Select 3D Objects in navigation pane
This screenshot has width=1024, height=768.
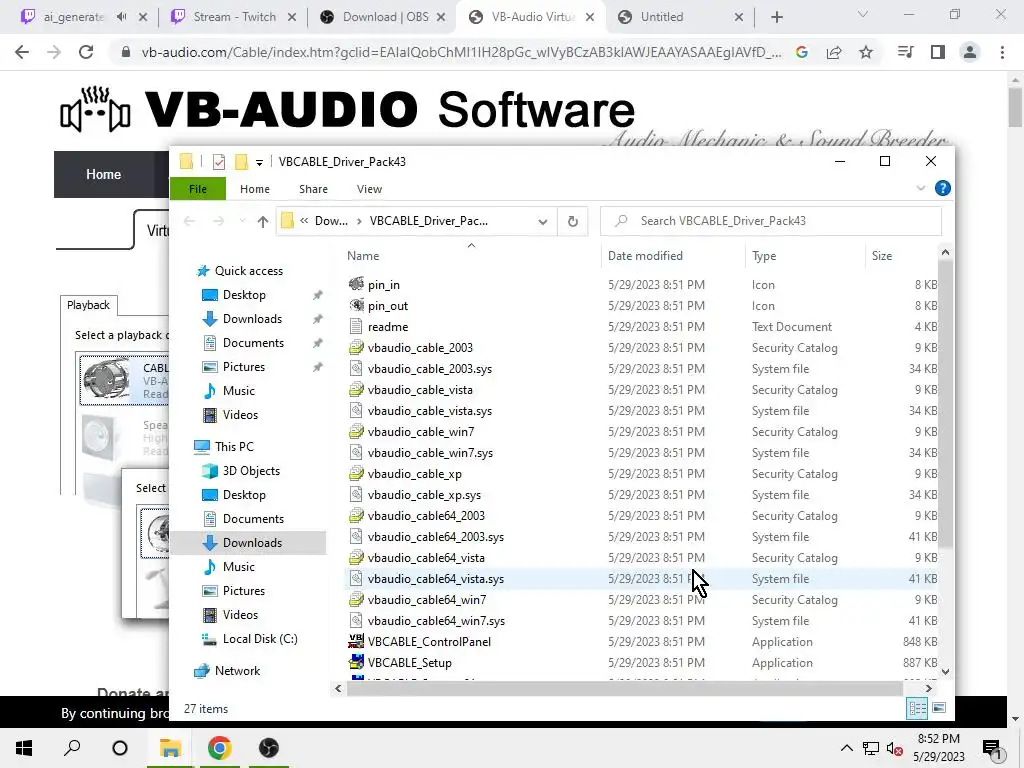[251, 471]
